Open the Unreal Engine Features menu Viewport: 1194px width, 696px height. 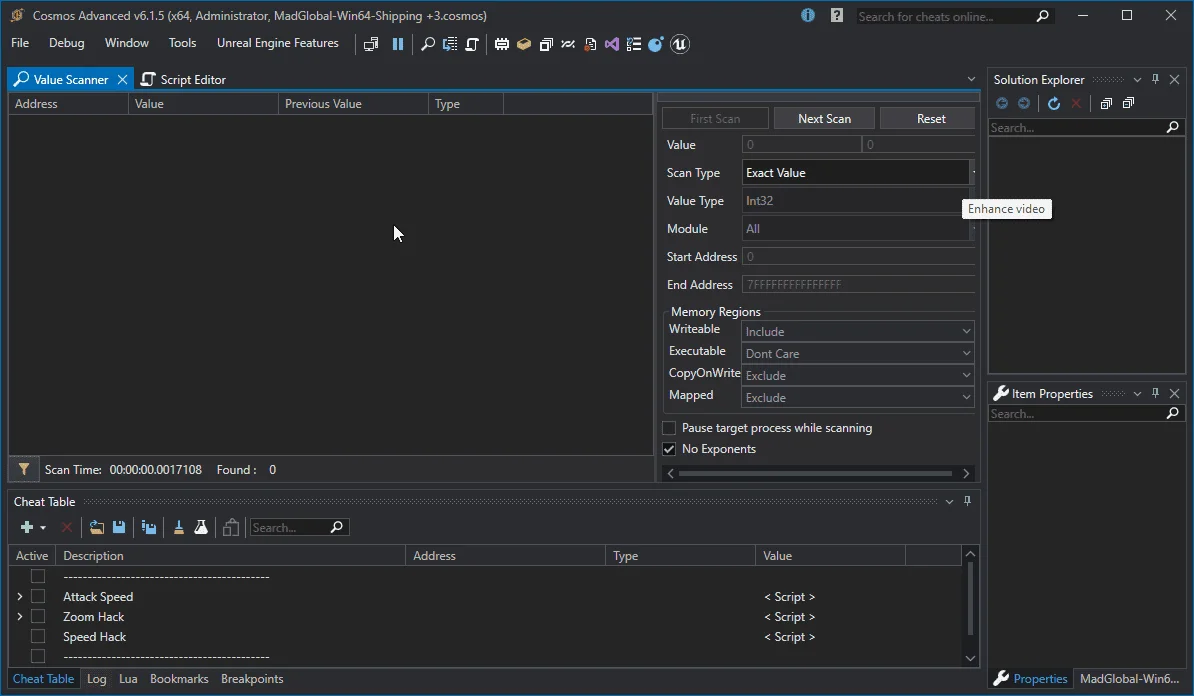click(x=277, y=43)
